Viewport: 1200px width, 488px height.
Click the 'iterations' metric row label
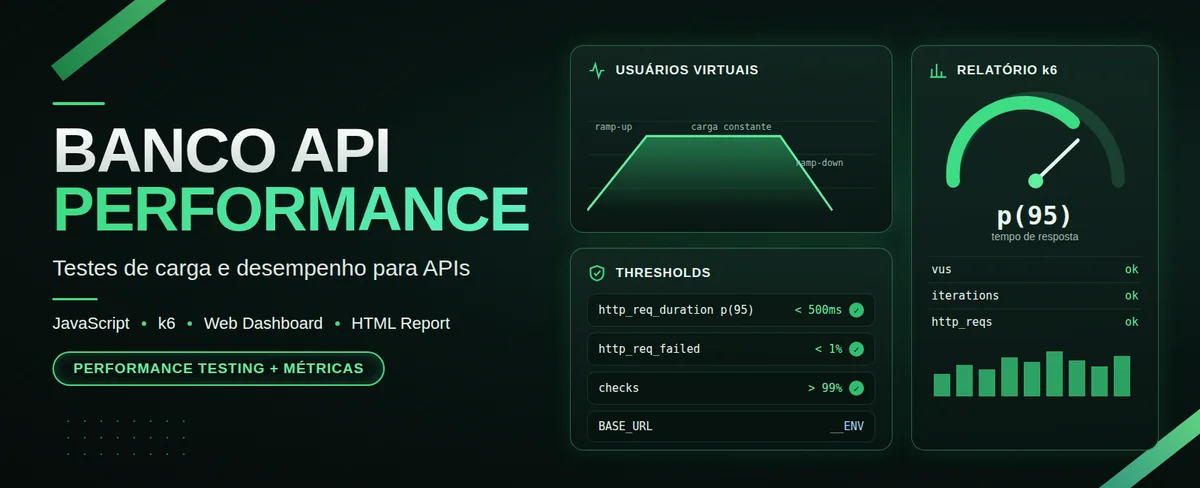(965, 296)
